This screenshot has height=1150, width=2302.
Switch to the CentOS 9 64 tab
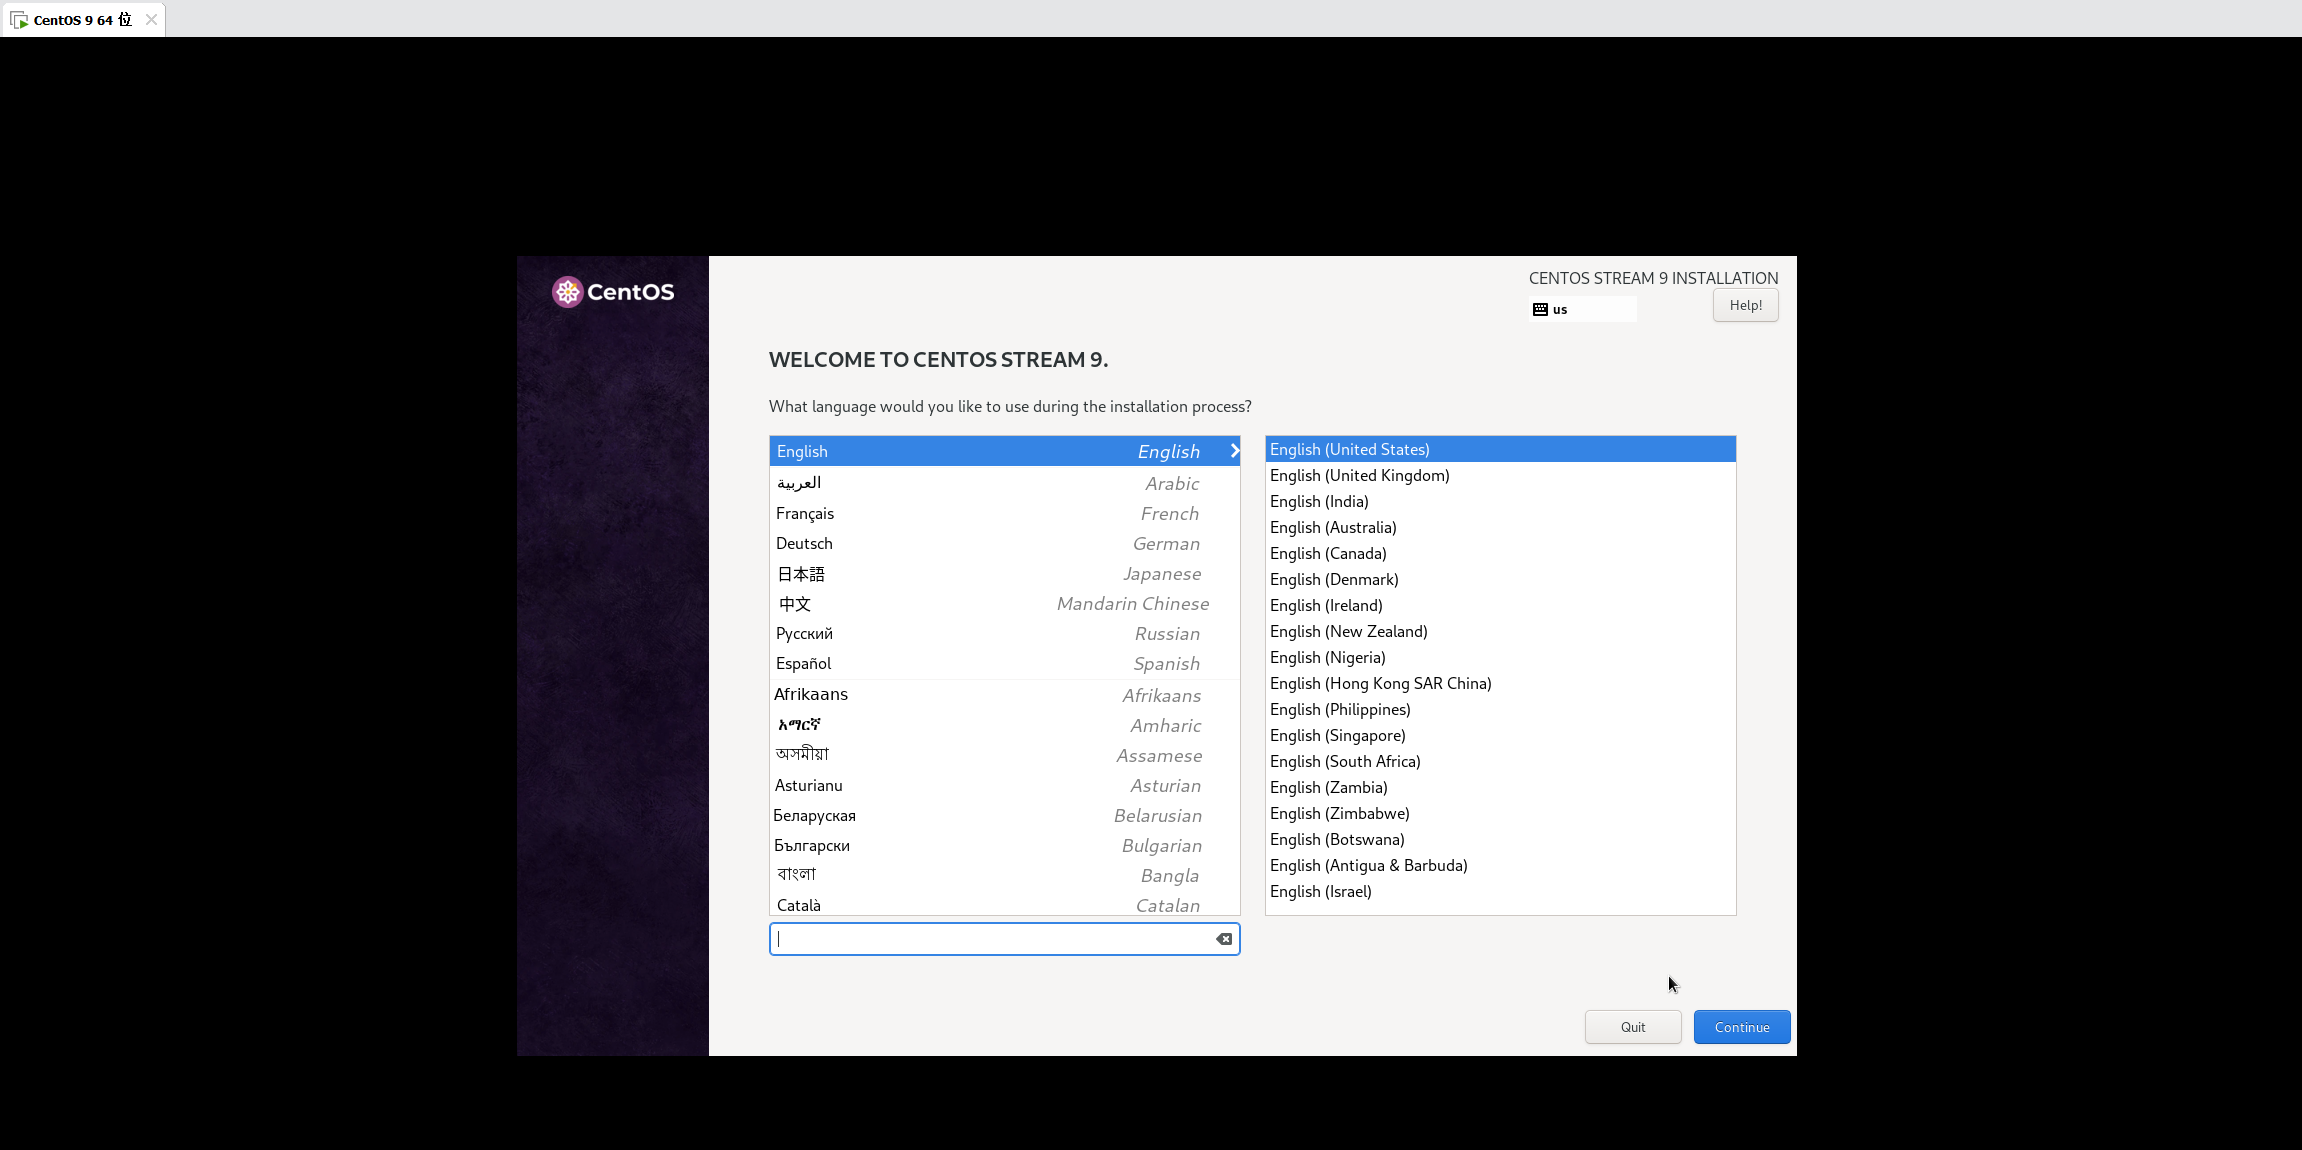(x=82, y=20)
